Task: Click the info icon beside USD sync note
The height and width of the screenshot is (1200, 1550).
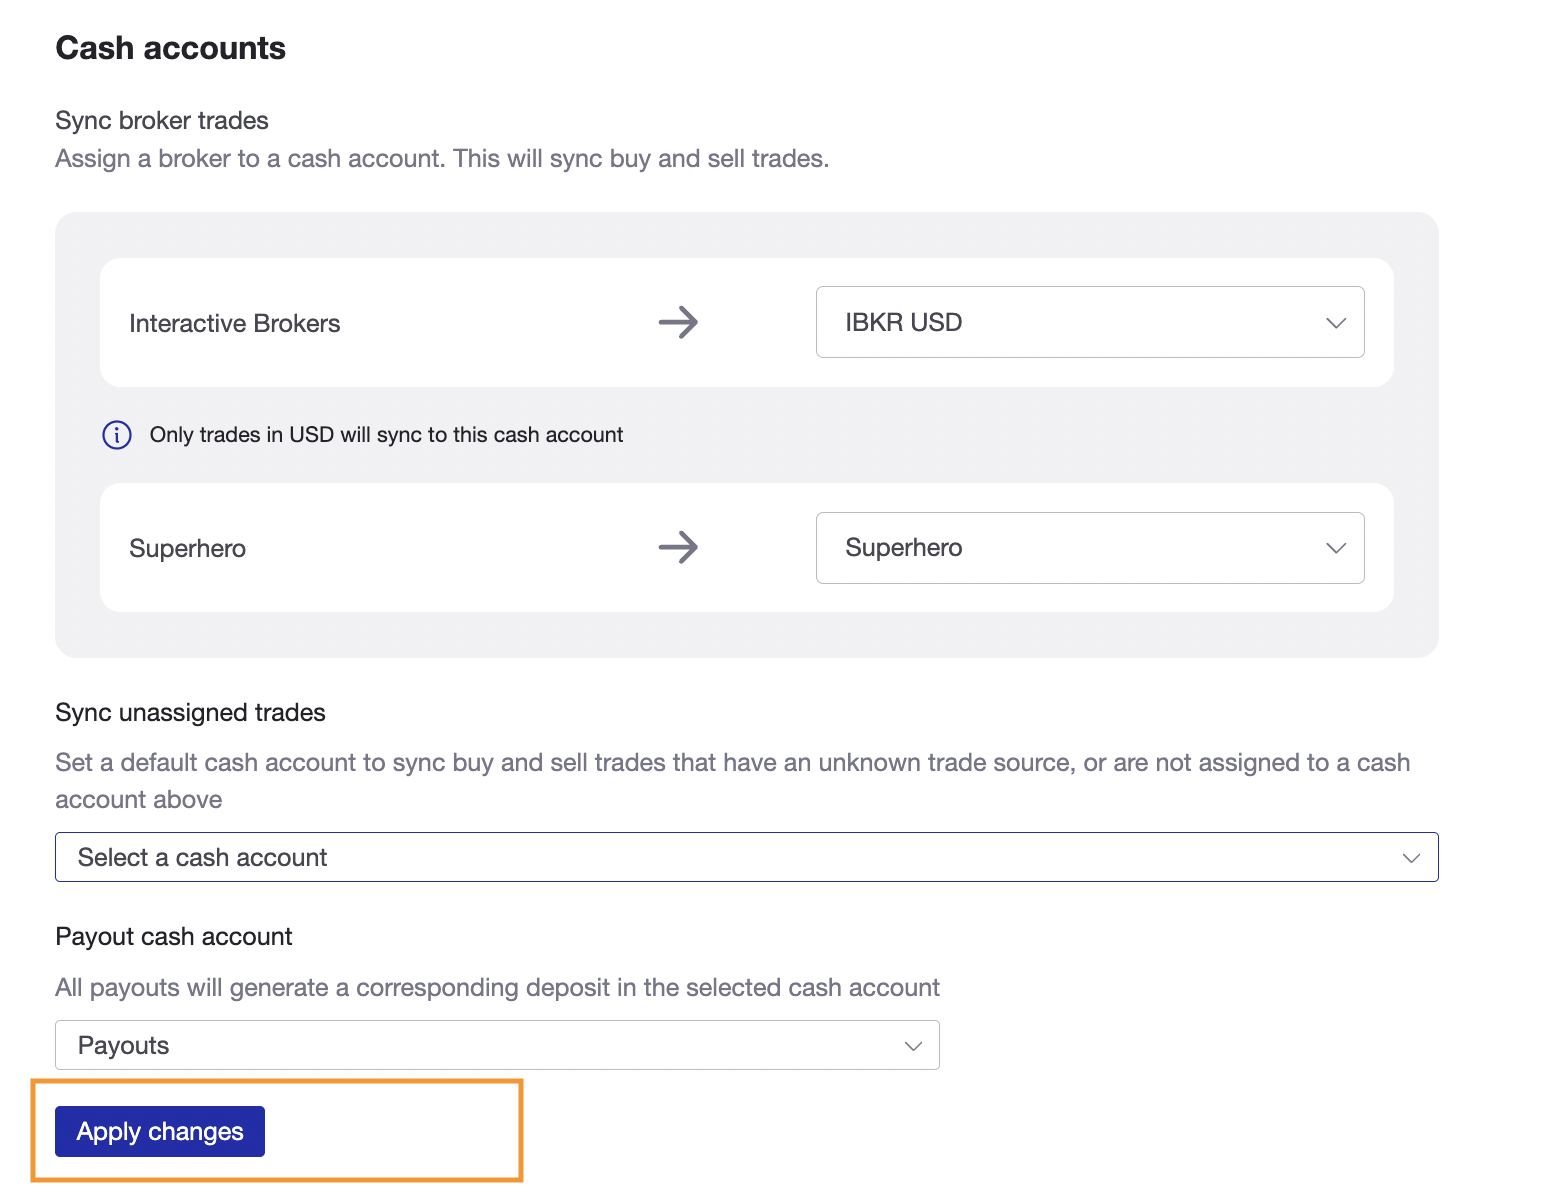Action: click(117, 435)
